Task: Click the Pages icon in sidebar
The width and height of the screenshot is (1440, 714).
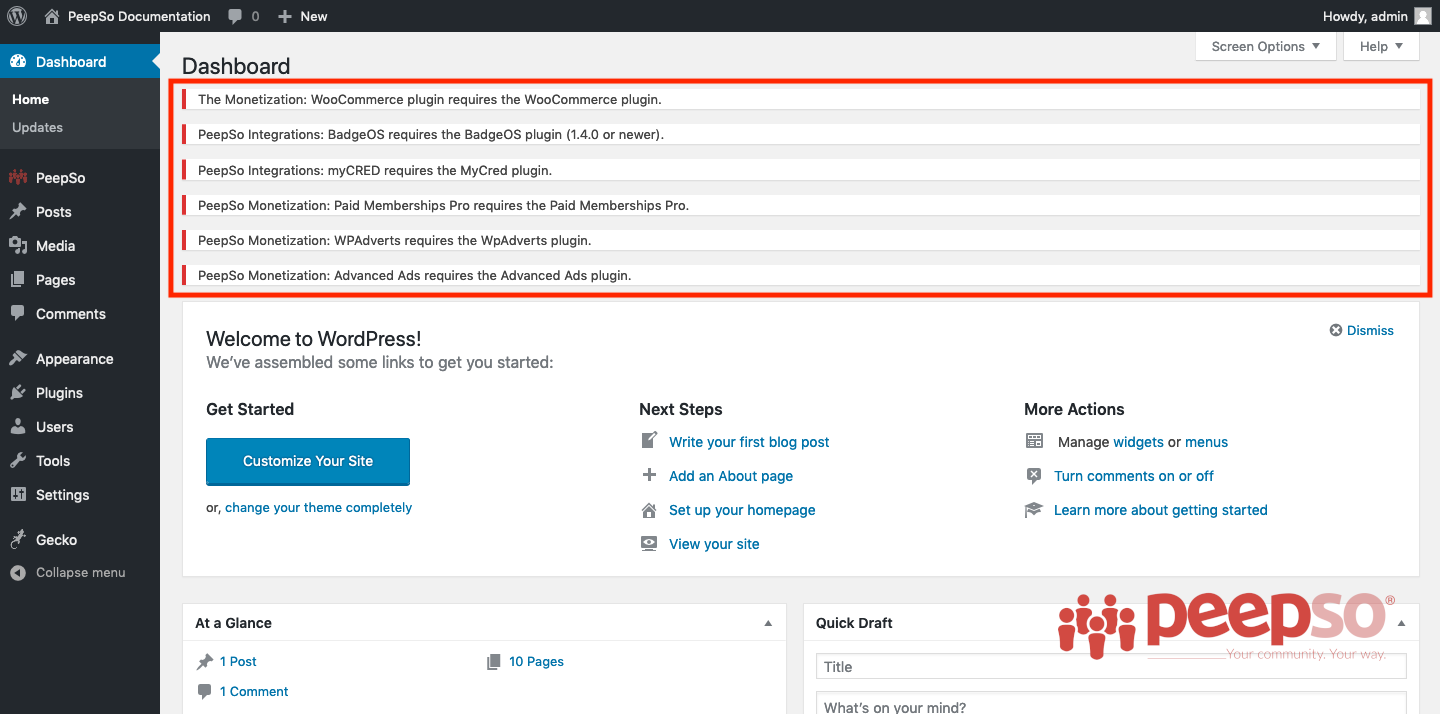Action: click(18, 280)
